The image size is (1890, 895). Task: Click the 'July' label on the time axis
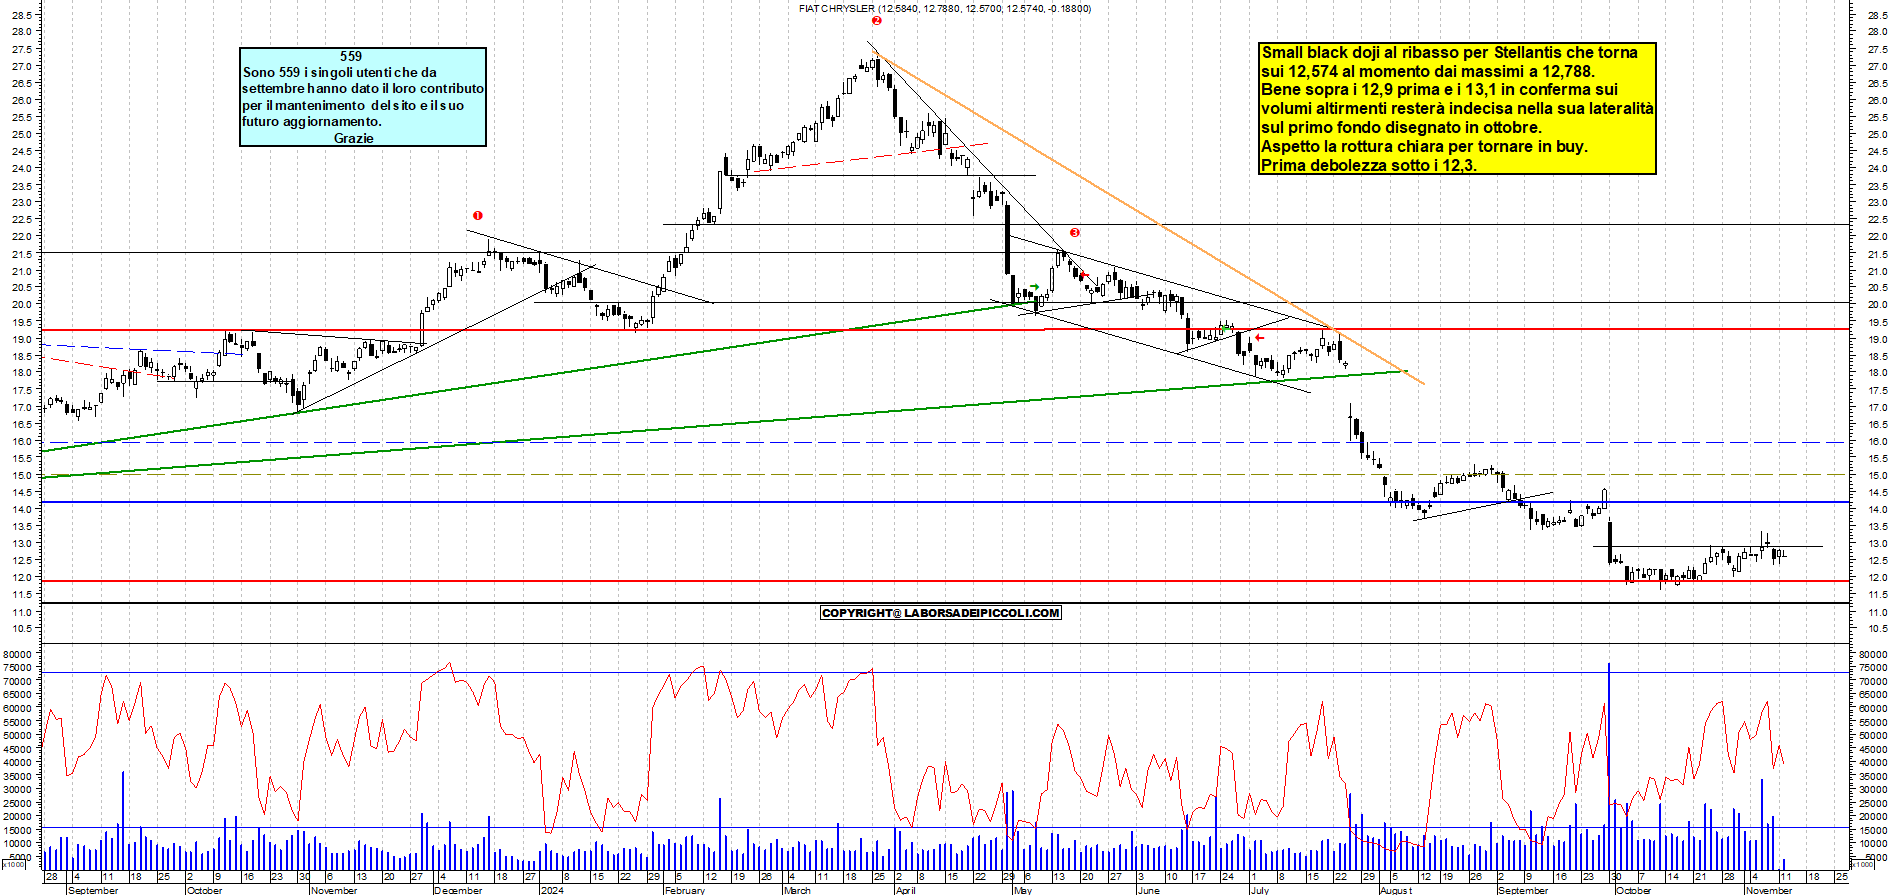pos(1260,890)
